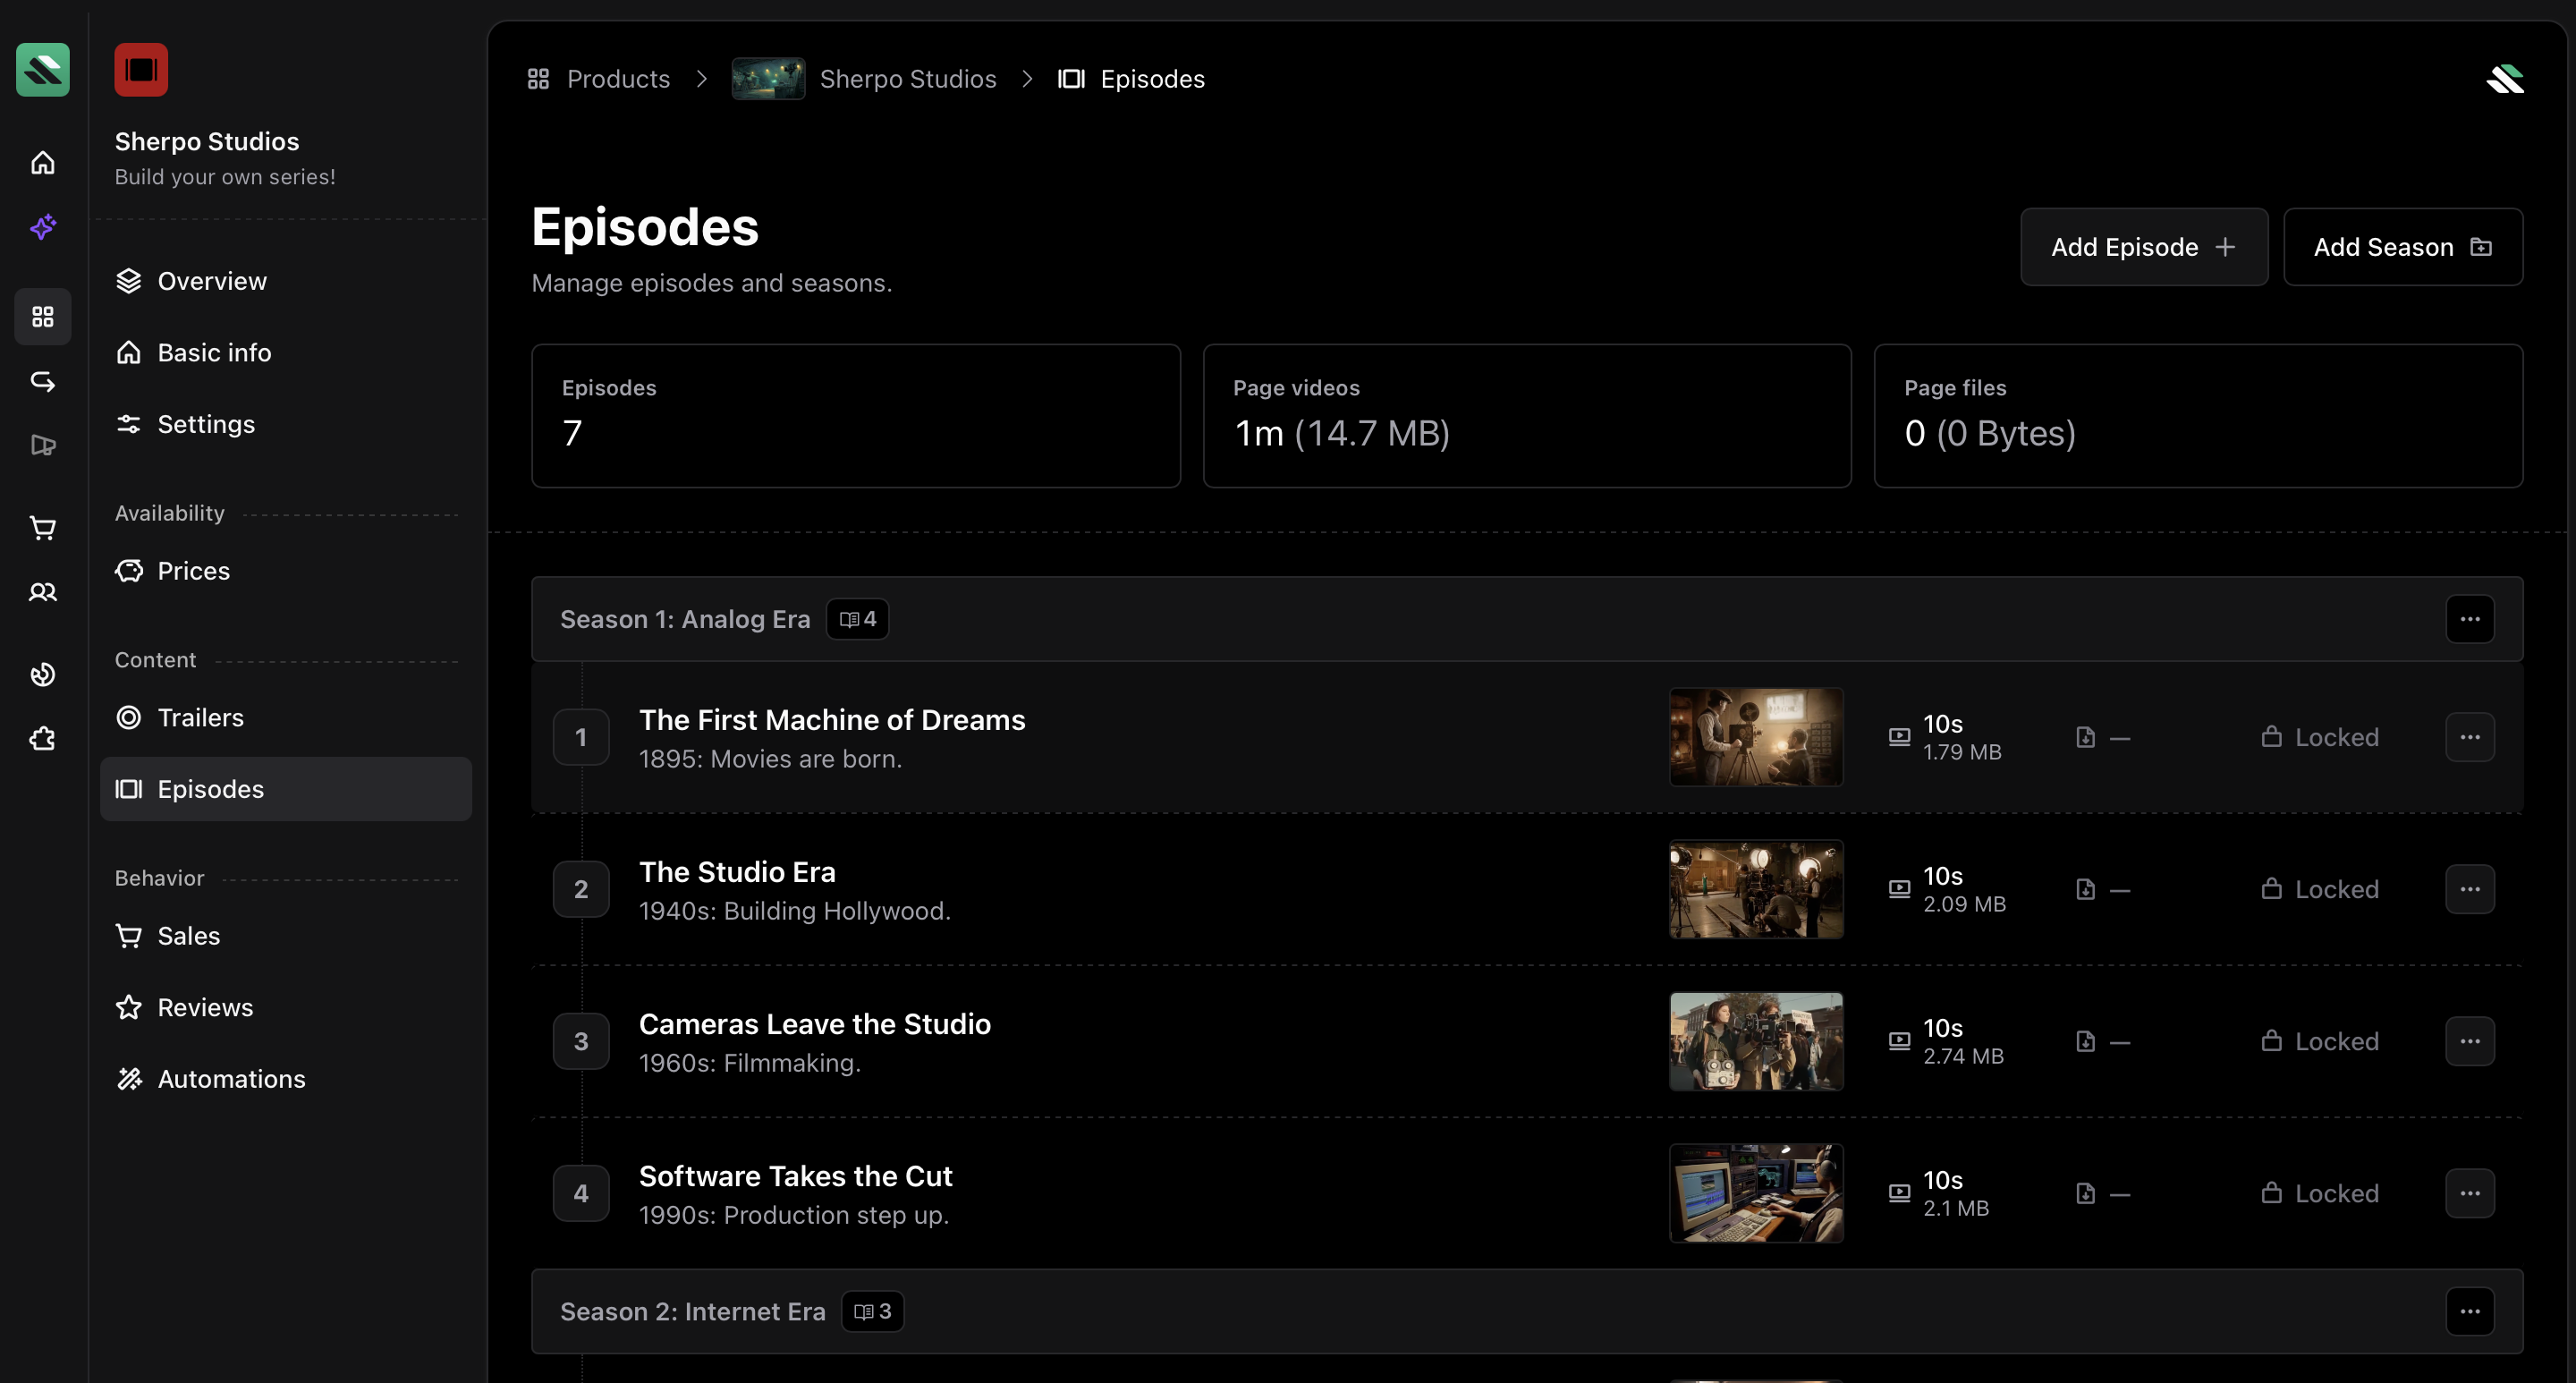Screen dimensions: 2576x1383
Task: Click the community members icon
Action: 42,592
